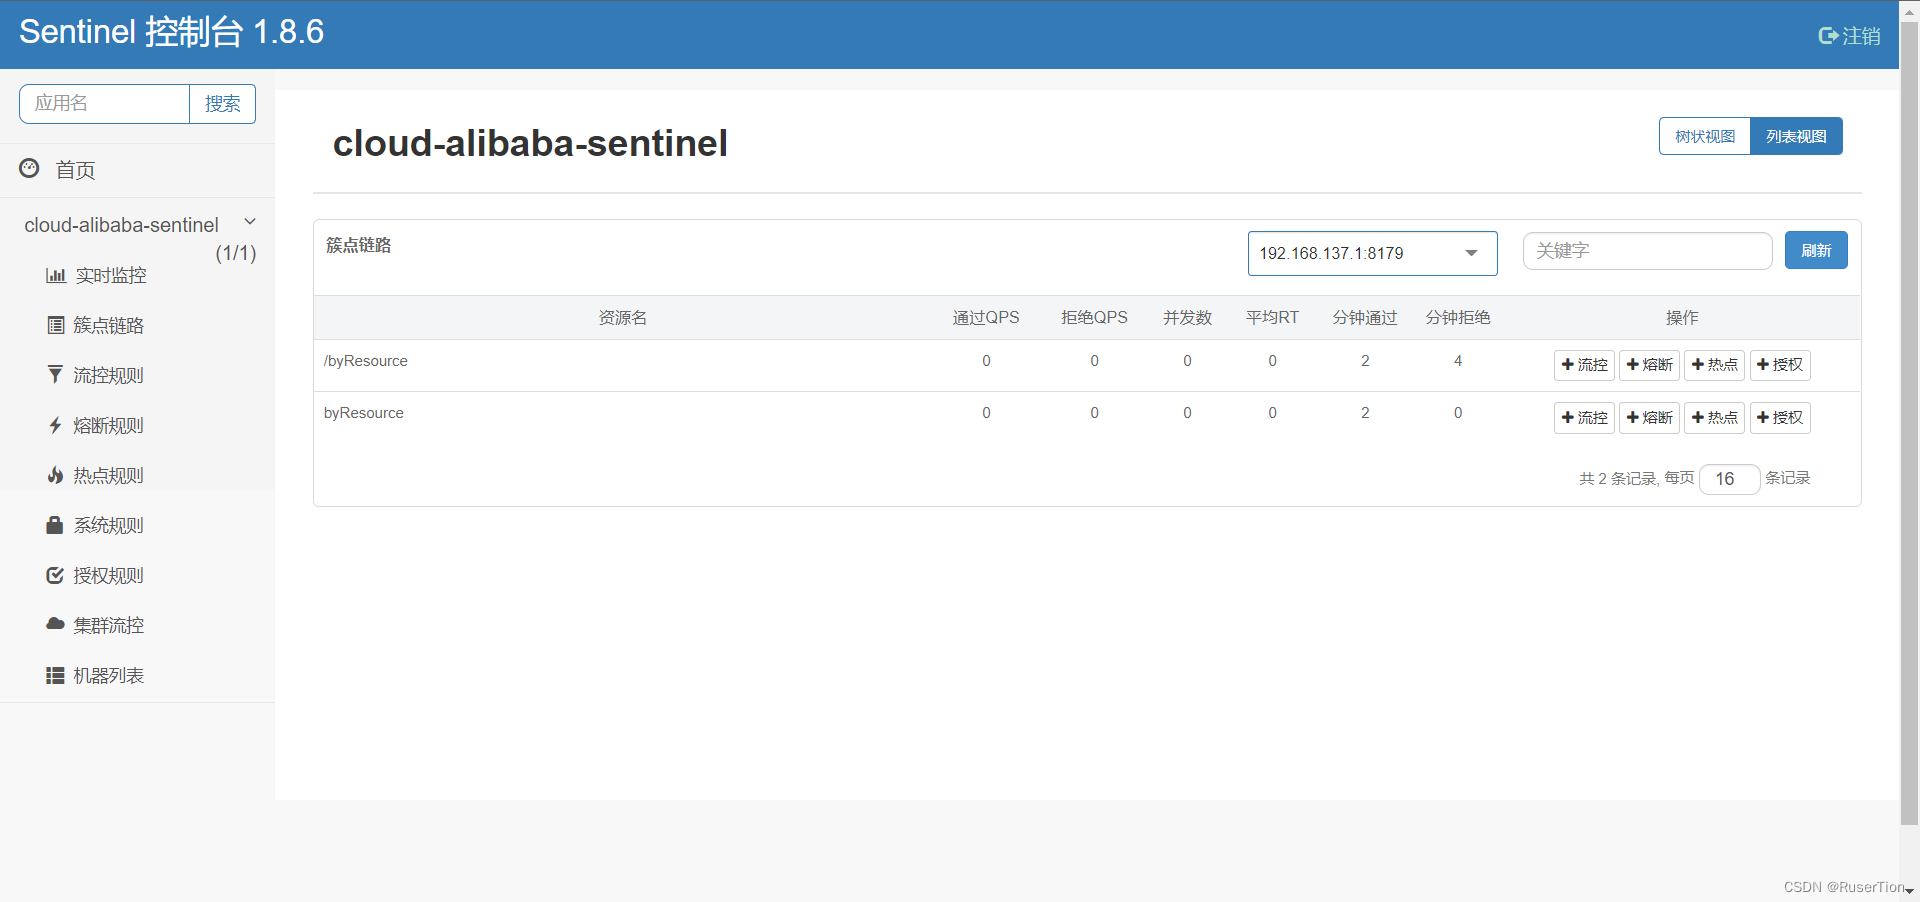Viewport: 1920px width, 902px height.
Task: Add 热点 rule for /byResource row
Action: (1714, 365)
